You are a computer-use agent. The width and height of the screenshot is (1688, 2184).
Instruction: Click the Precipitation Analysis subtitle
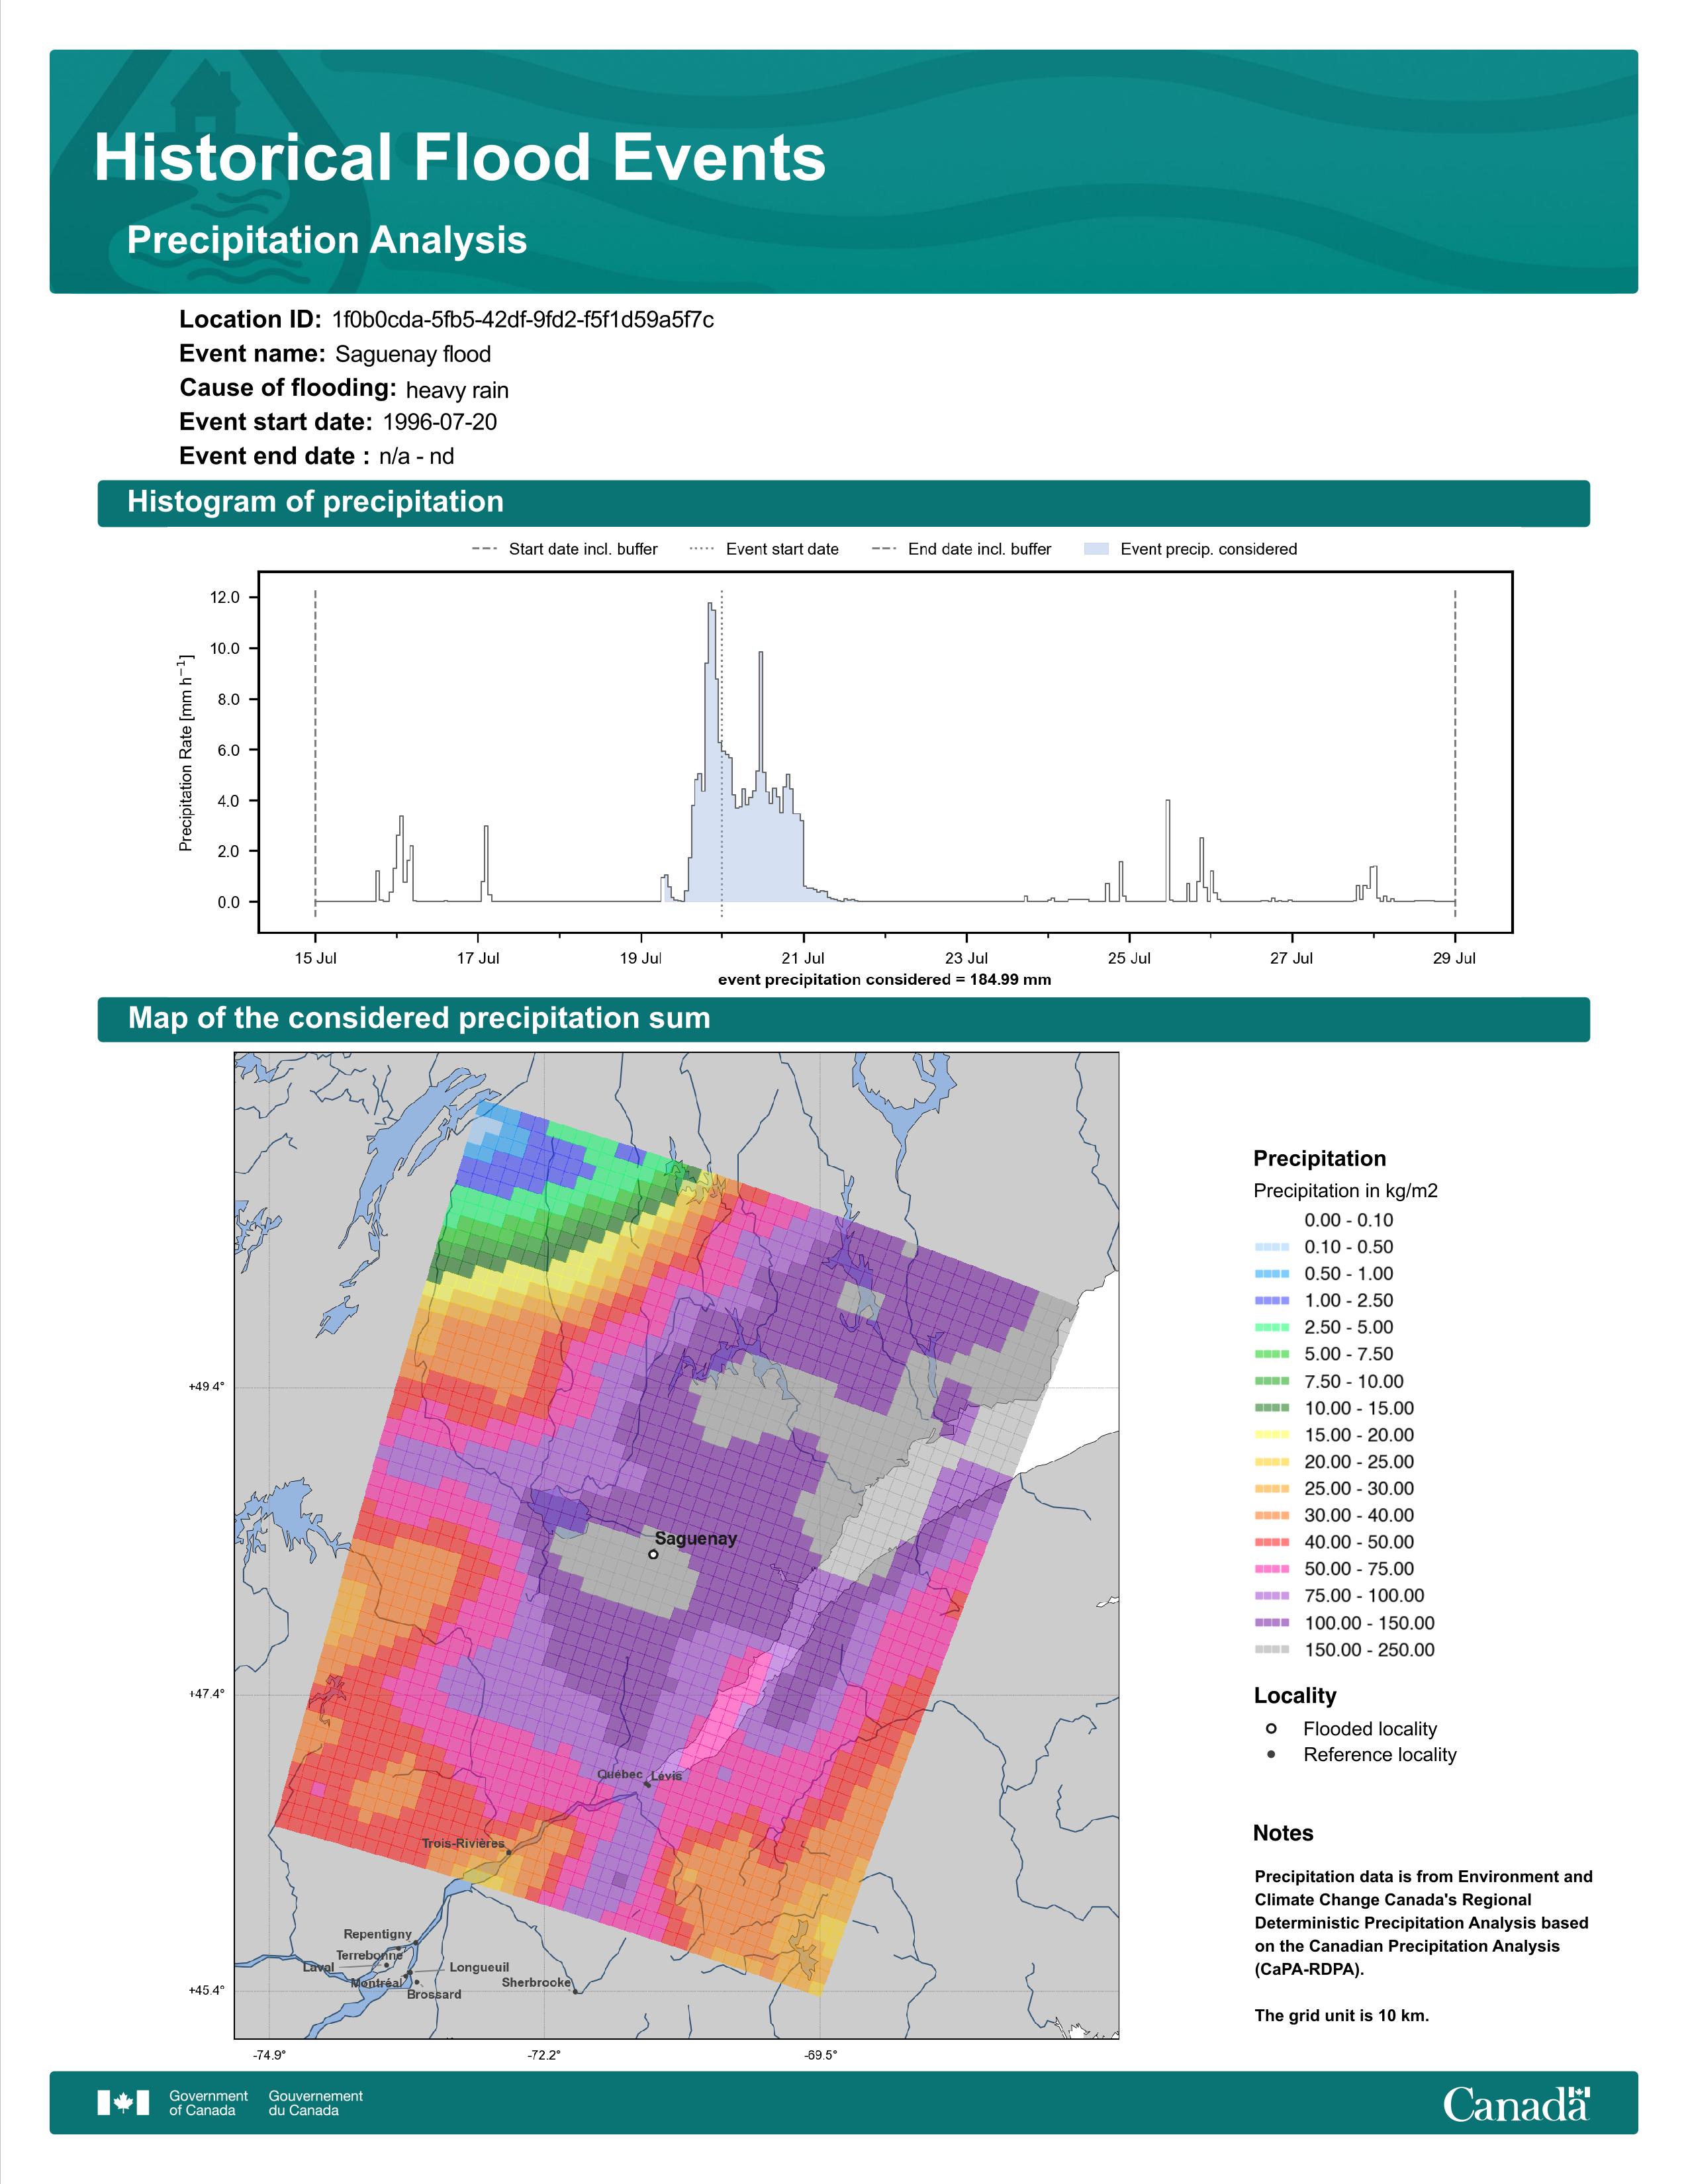(x=327, y=241)
